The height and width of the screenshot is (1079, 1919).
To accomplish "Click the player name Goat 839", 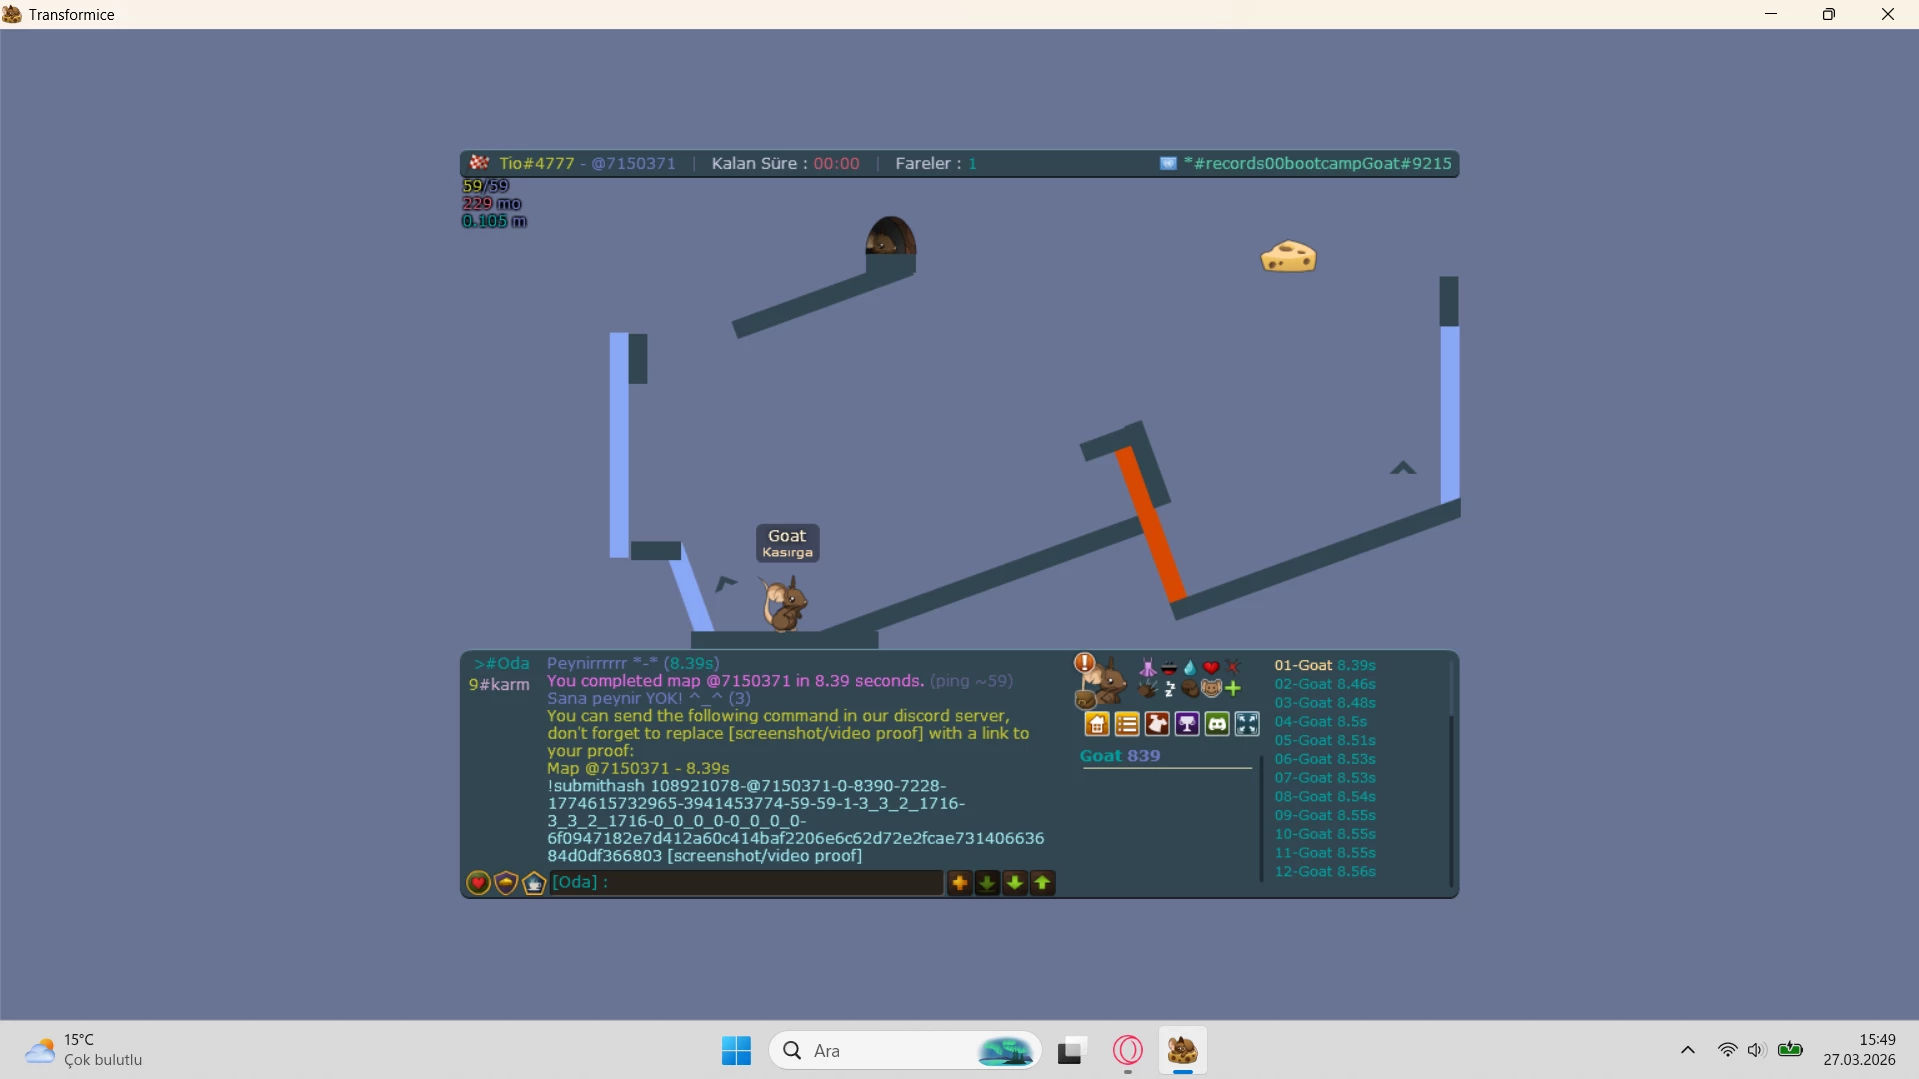I will [x=1120, y=756].
